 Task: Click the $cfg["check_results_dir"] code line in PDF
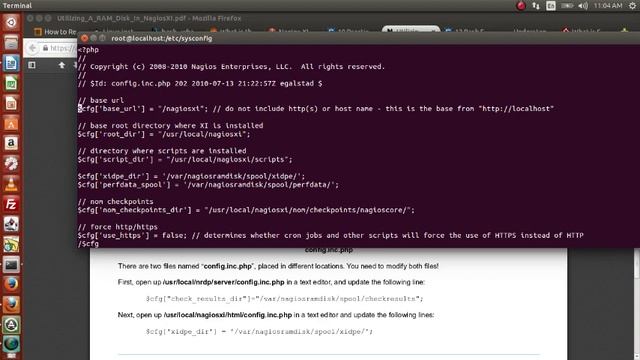coord(284,299)
